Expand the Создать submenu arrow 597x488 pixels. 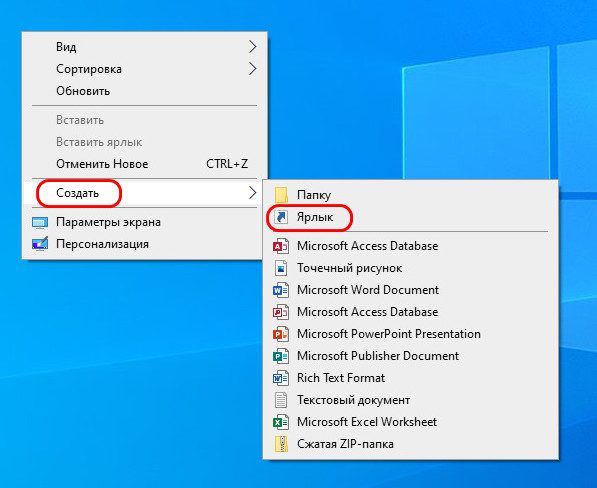click(252, 193)
